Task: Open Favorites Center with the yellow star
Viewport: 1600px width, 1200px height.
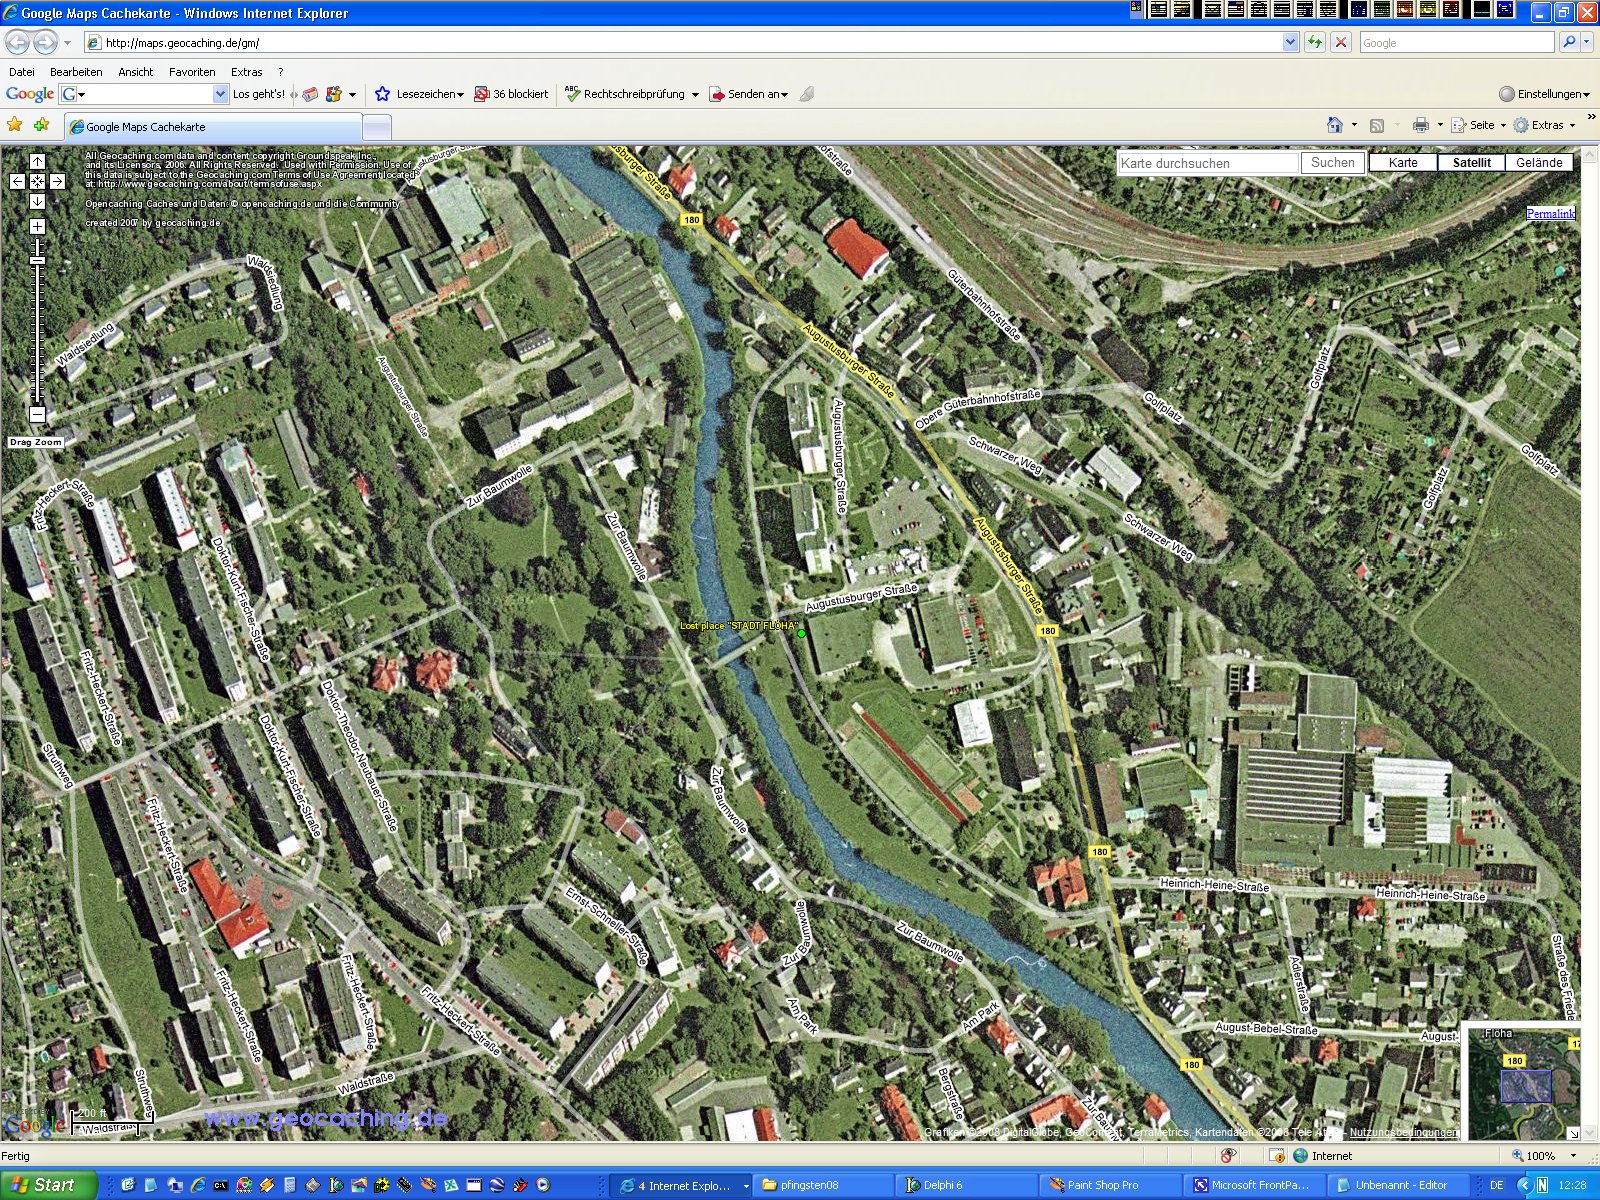Action: tap(14, 125)
